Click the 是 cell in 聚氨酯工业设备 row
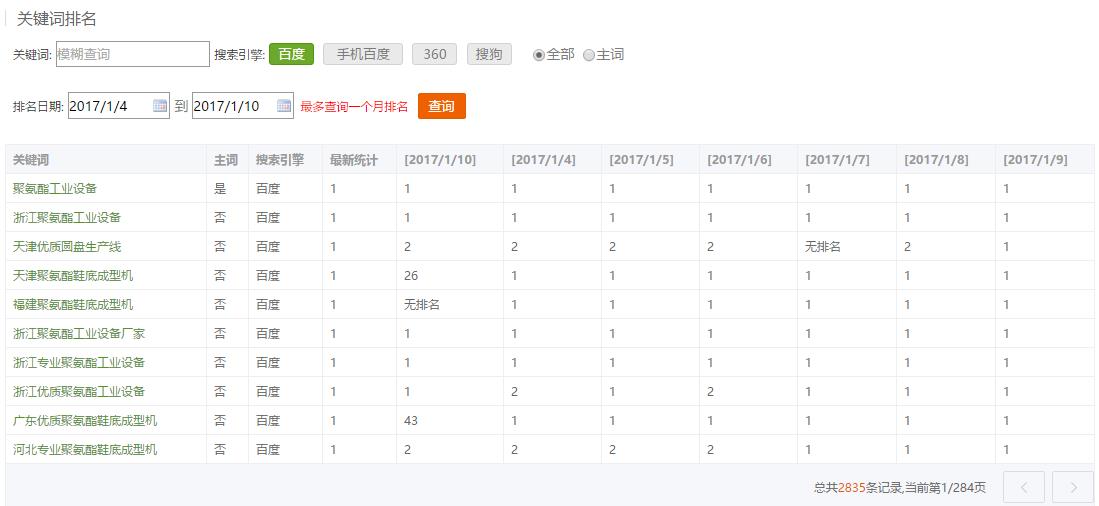The image size is (1099, 506). tap(219, 189)
